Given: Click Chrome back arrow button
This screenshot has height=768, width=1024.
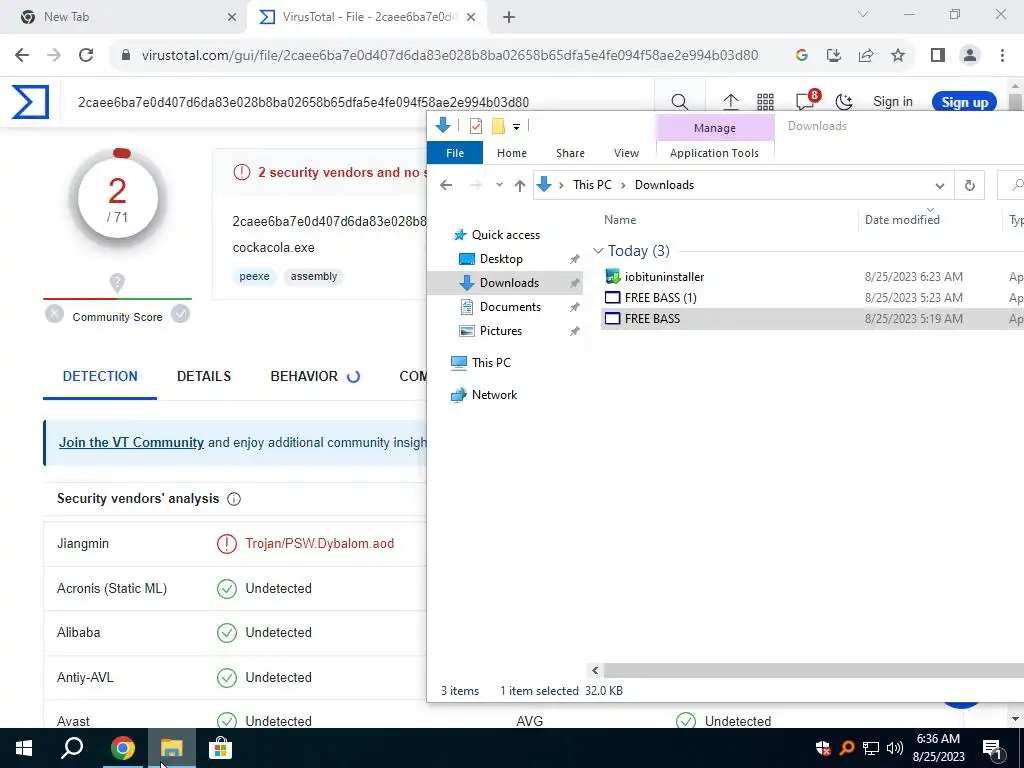Looking at the screenshot, I should (x=22, y=55).
